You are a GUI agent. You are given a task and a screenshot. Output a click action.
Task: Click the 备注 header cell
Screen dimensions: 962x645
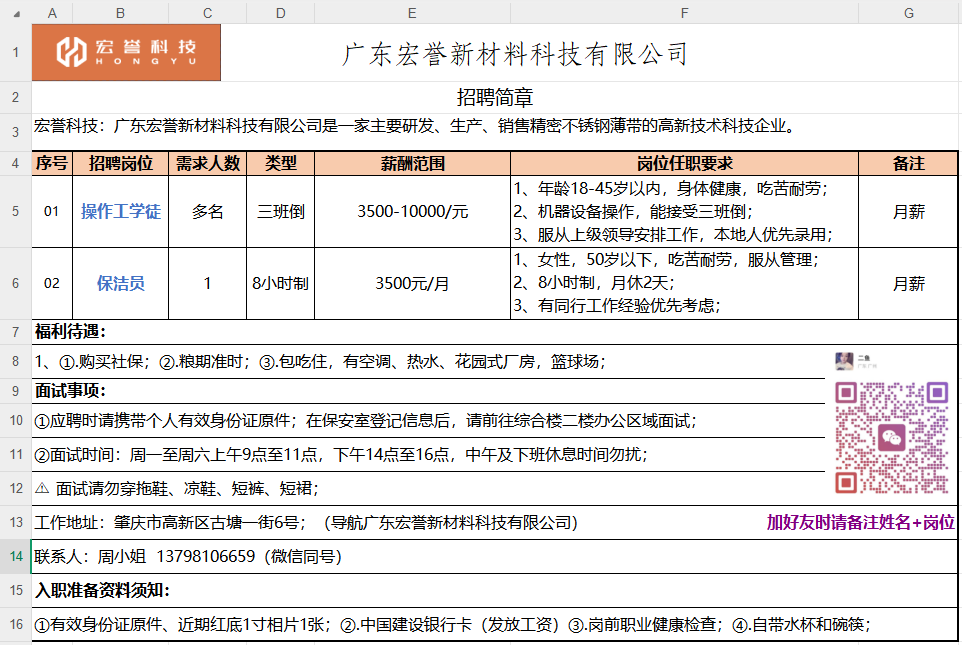[x=909, y=163]
